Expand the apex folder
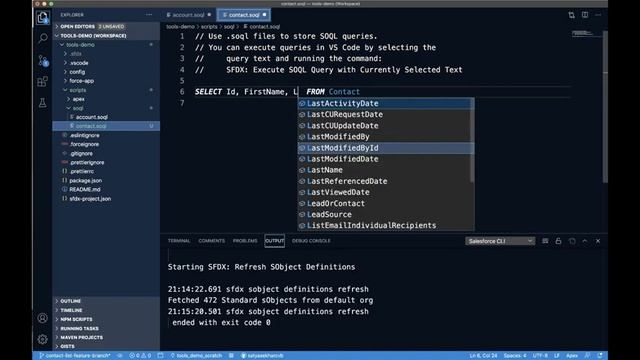Screen dimensions: 640x360 coord(106,99)
